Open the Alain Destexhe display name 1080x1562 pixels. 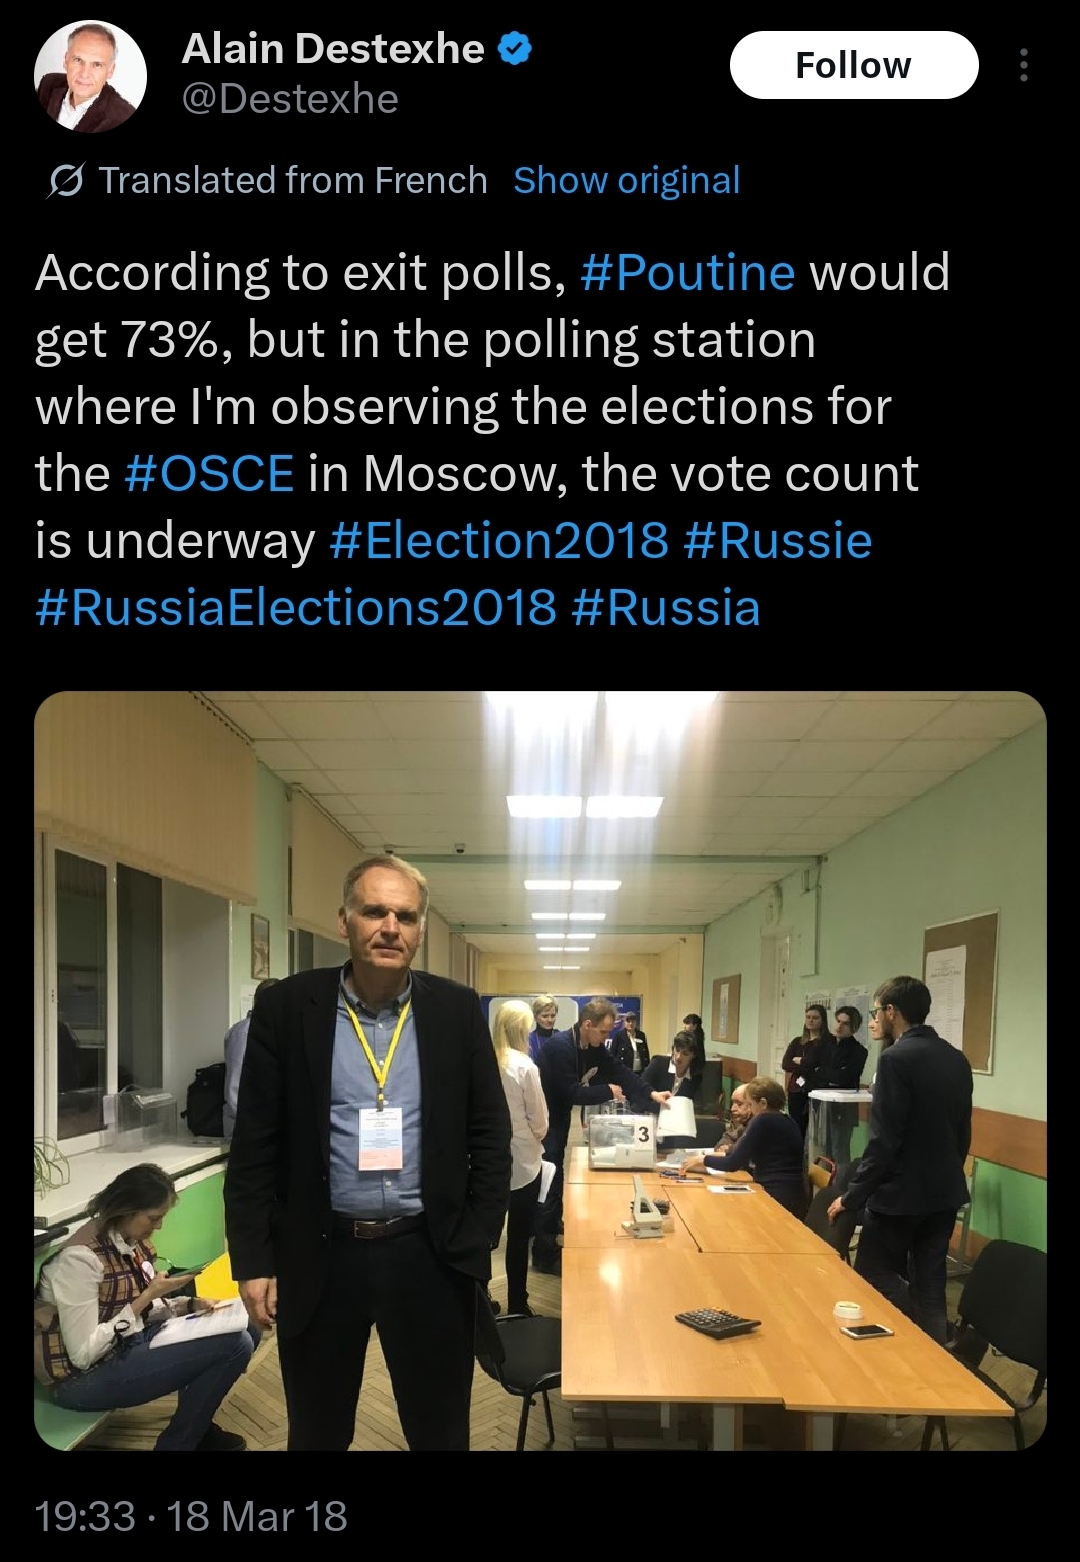333,49
